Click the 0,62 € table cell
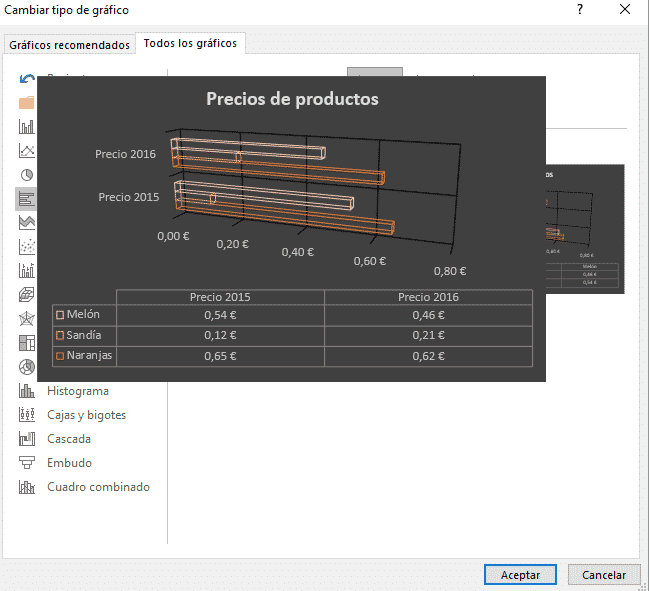Image resolution: width=649 pixels, height=591 pixels. (428, 356)
